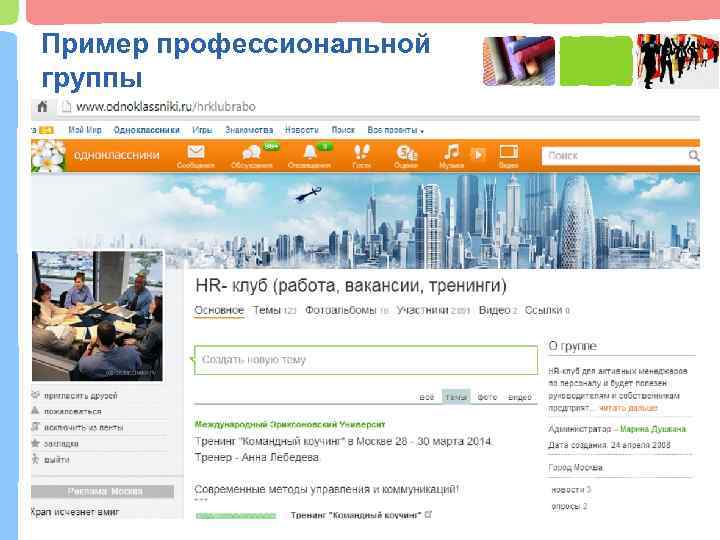The image size is (720, 540).
Task: Click the опросы 2 counter link
Action: (x=569, y=506)
